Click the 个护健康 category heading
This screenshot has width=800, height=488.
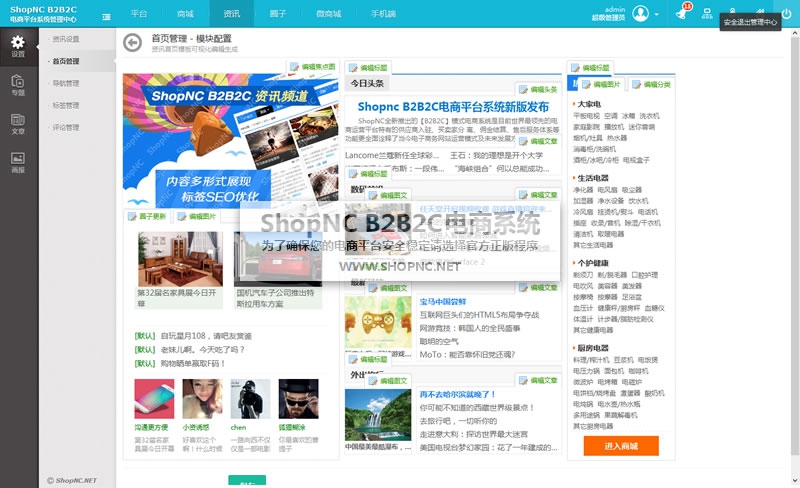[592, 263]
